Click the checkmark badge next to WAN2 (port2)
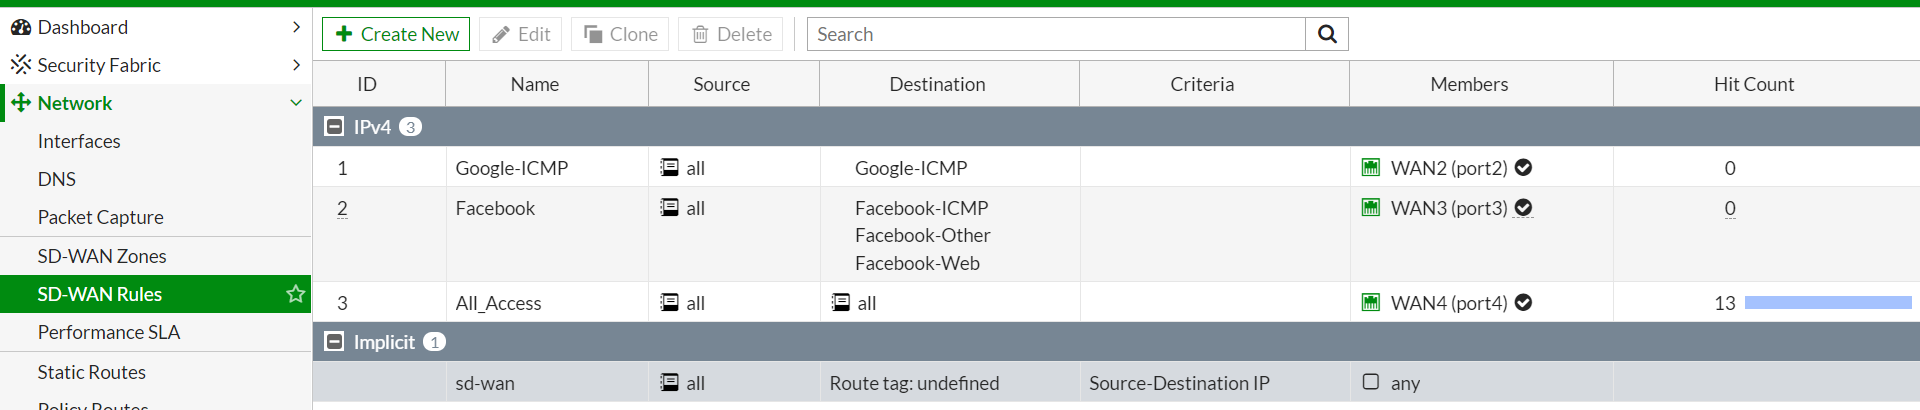 (1523, 167)
